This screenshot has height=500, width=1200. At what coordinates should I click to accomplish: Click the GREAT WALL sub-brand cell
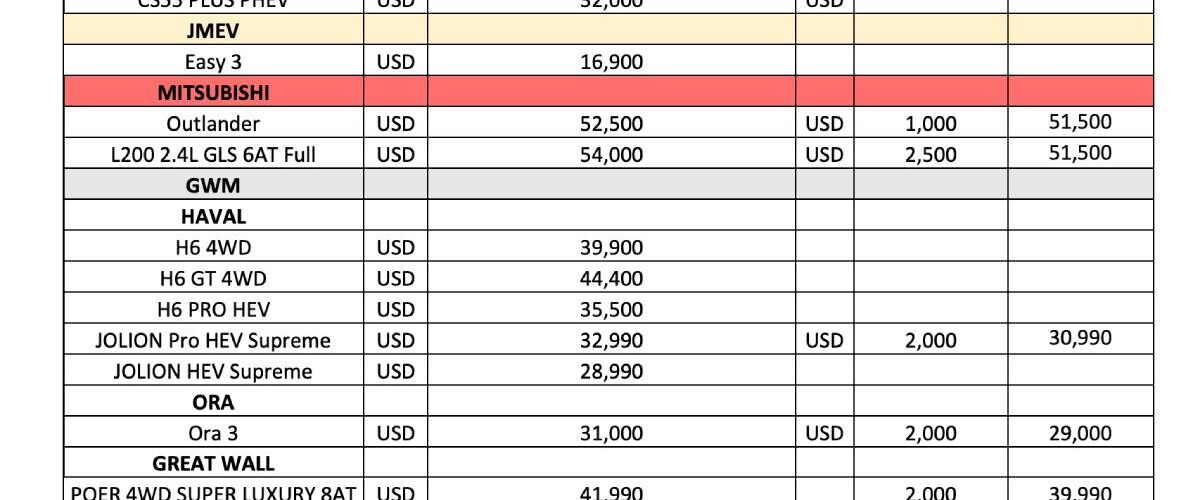[214, 465]
